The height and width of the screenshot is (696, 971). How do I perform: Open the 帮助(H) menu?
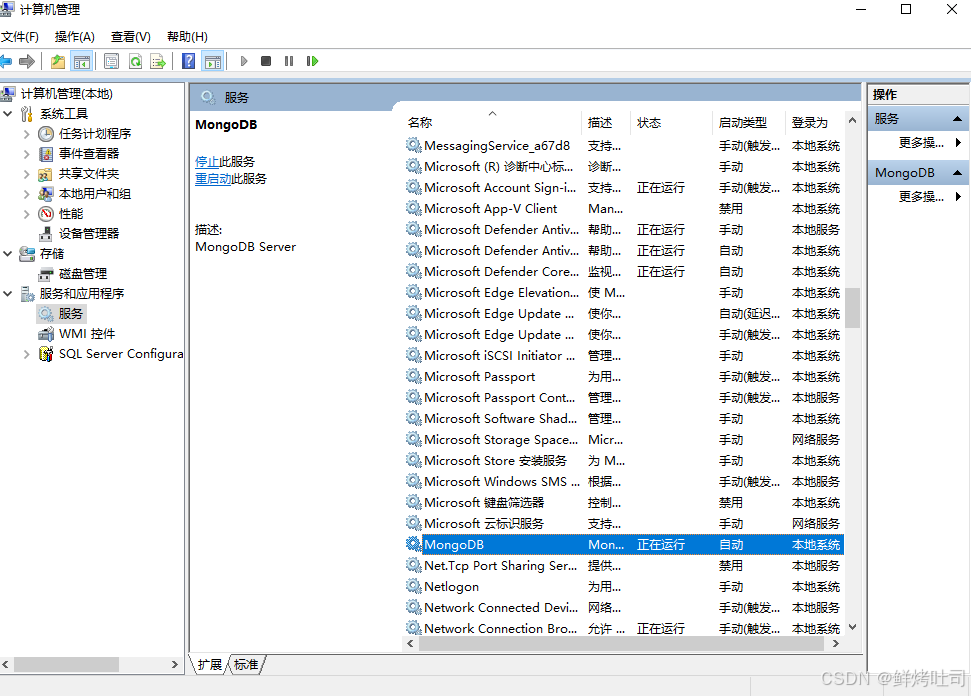click(187, 37)
